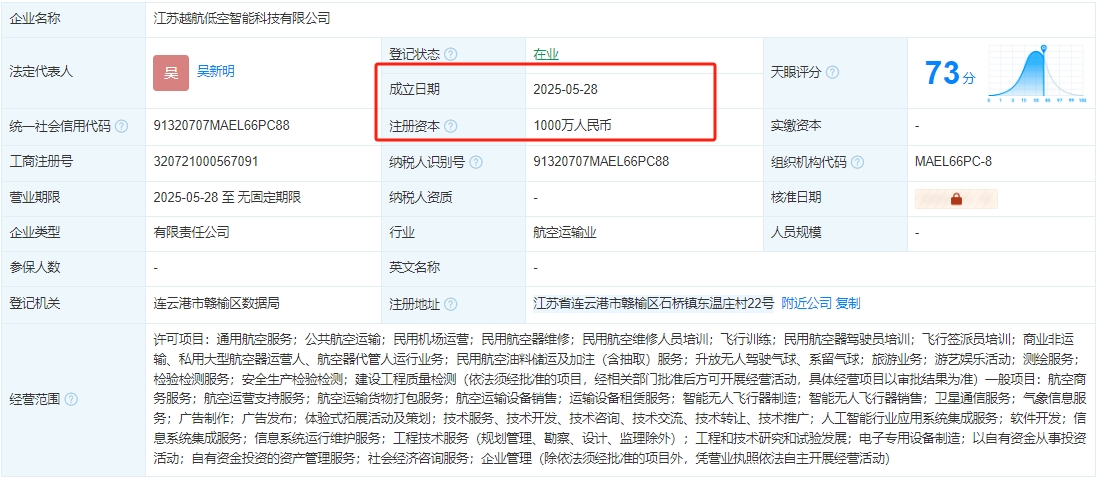Click the help icon beside 纳税人识别号
The width and height of the screenshot is (1105, 481).
tap(476, 163)
